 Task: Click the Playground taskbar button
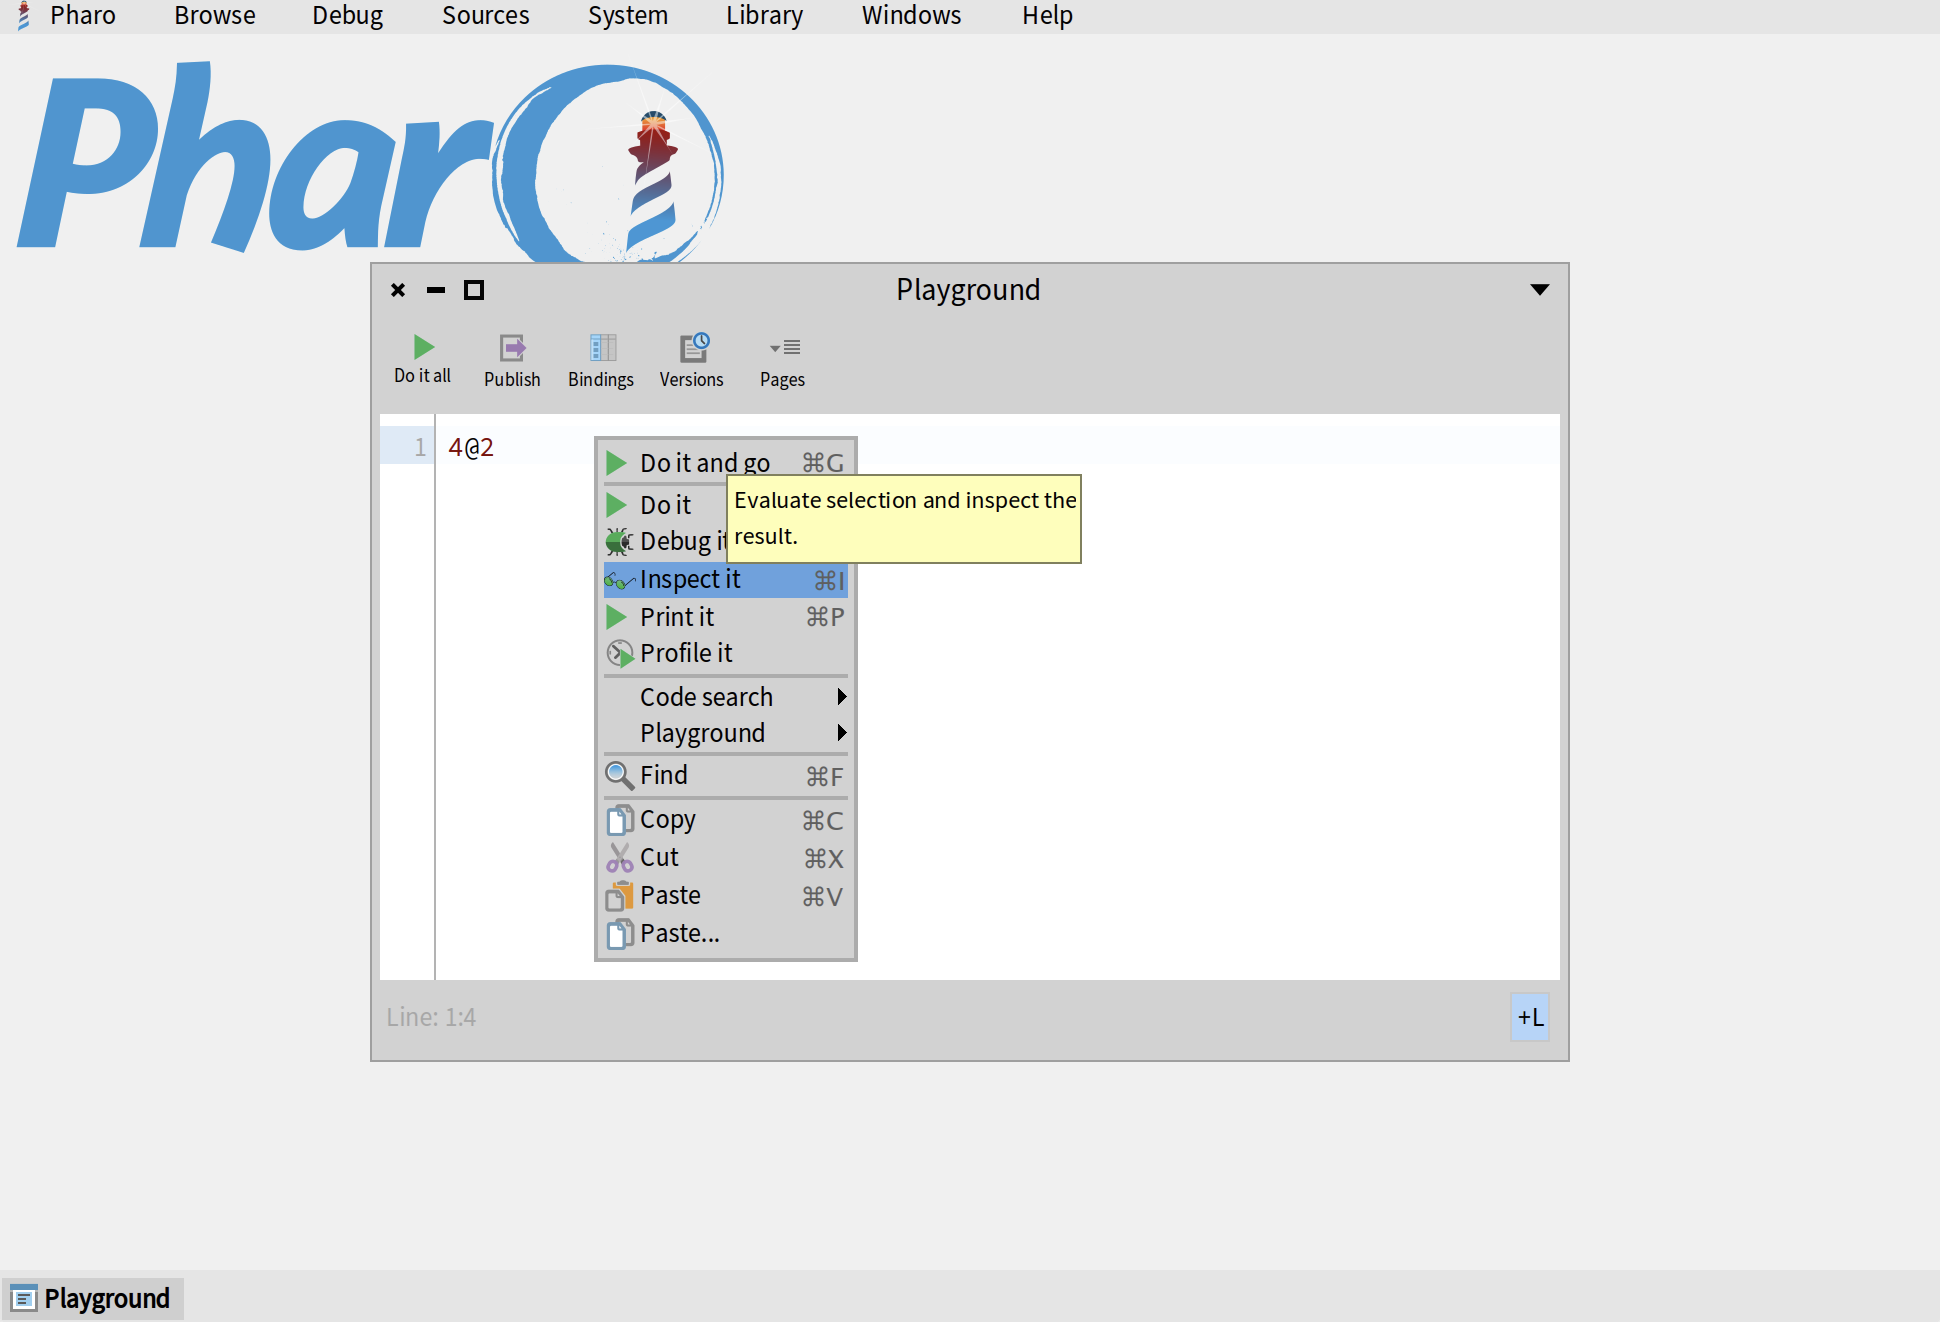(x=93, y=1298)
